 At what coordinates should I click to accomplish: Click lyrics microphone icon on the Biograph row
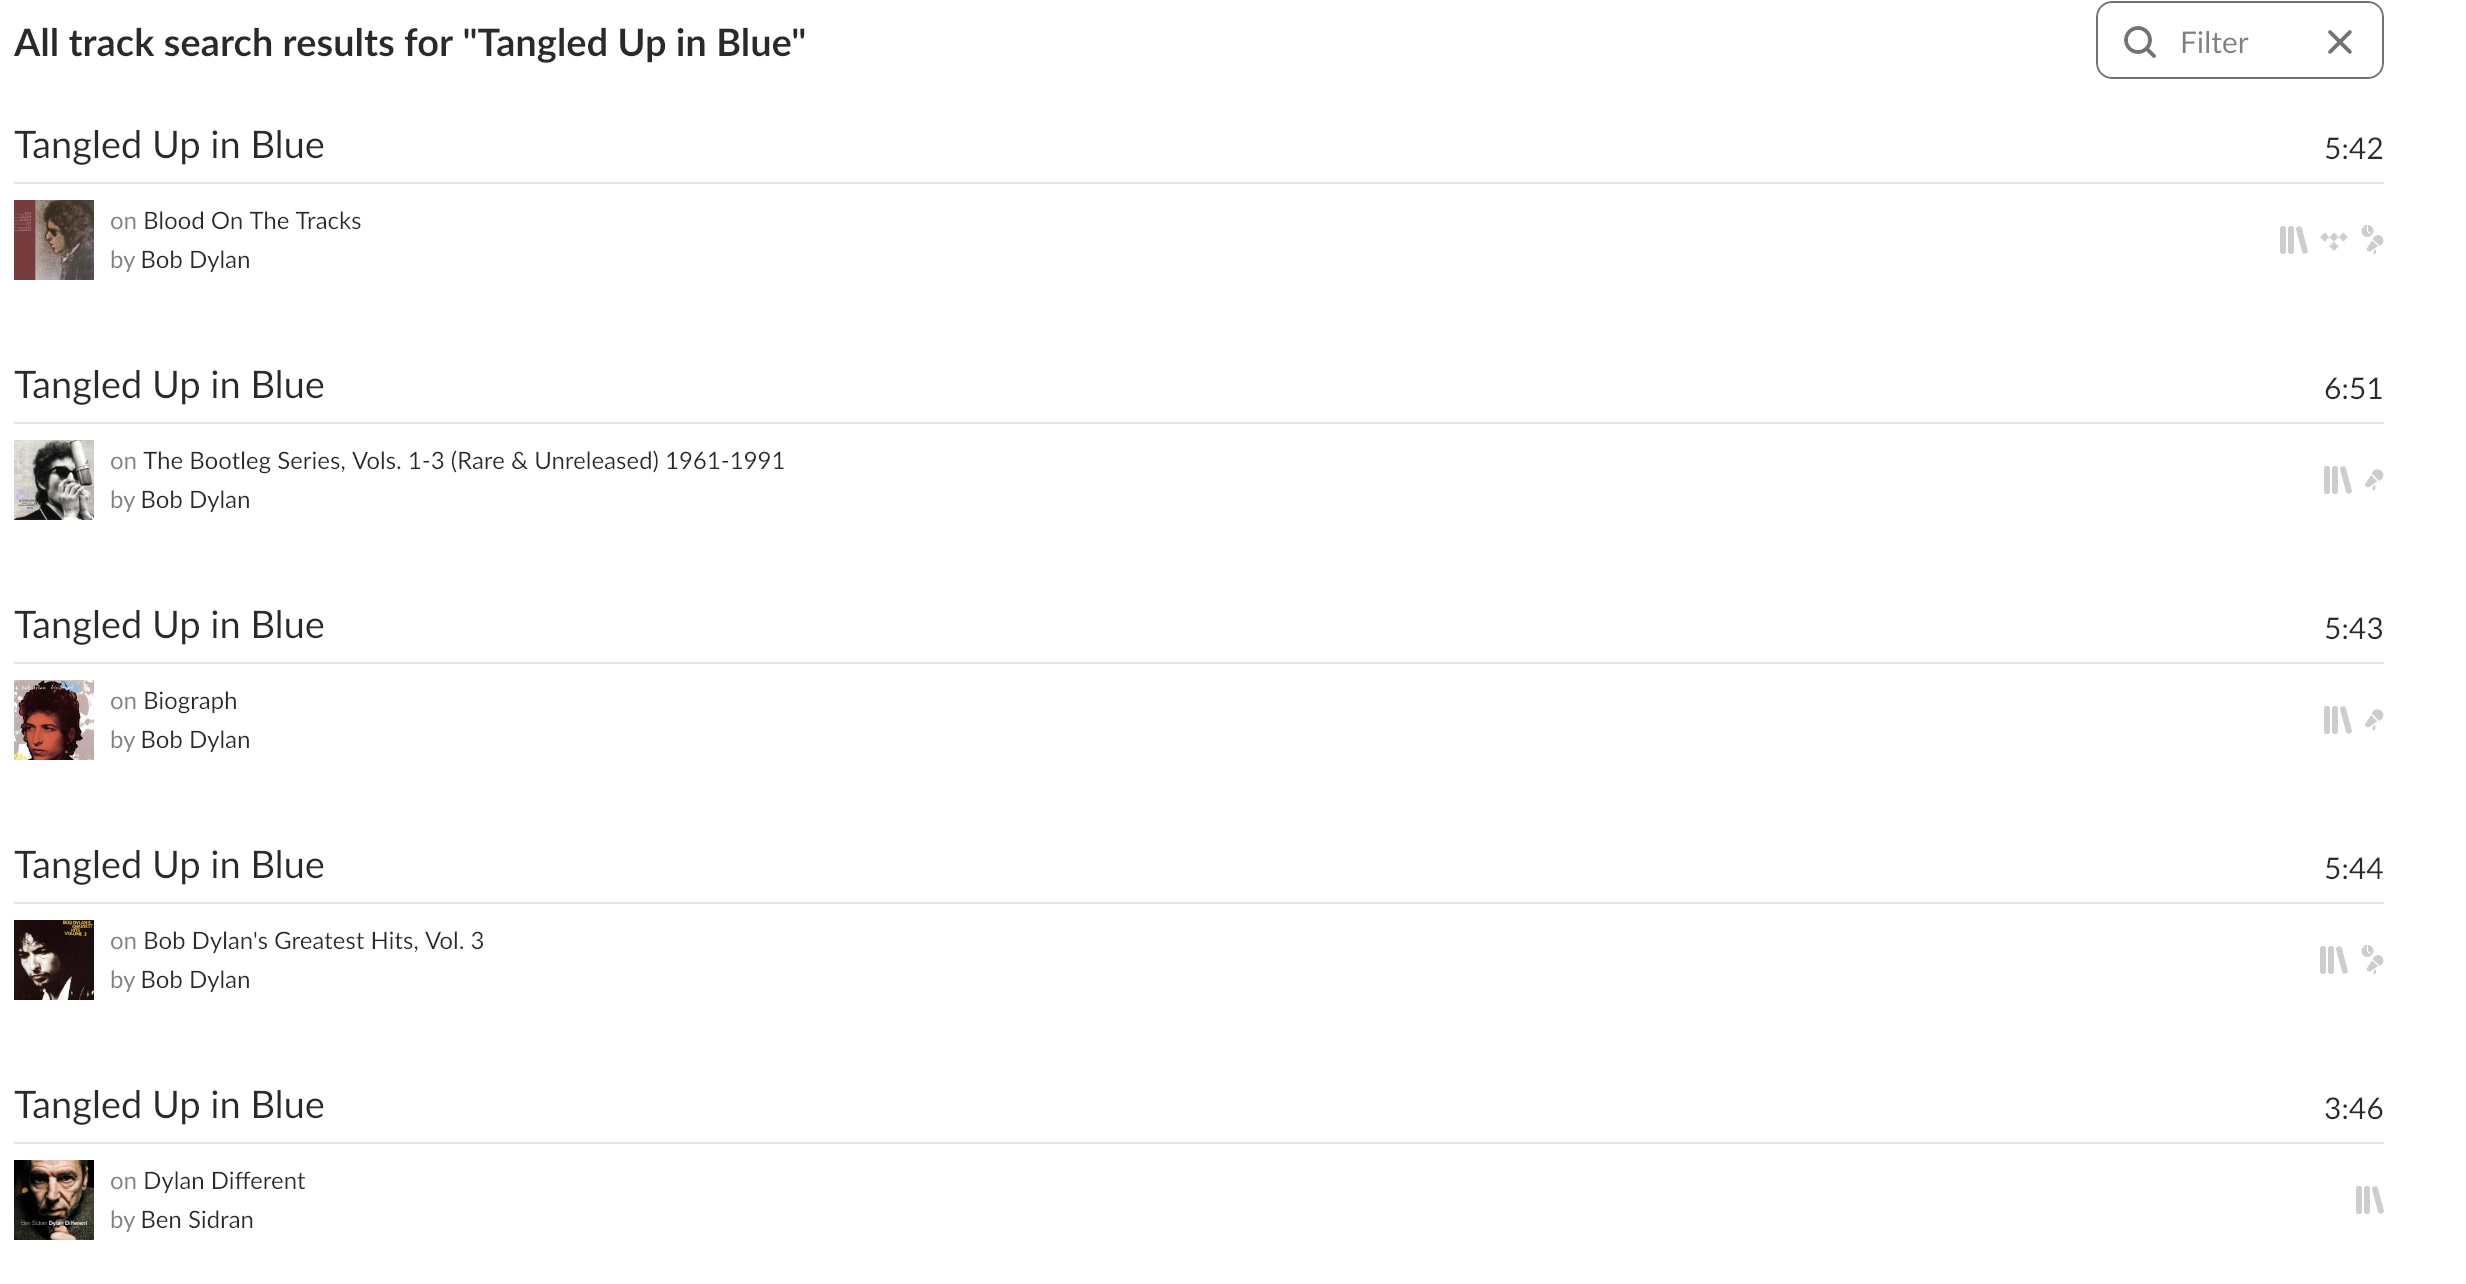(2374, 720)
